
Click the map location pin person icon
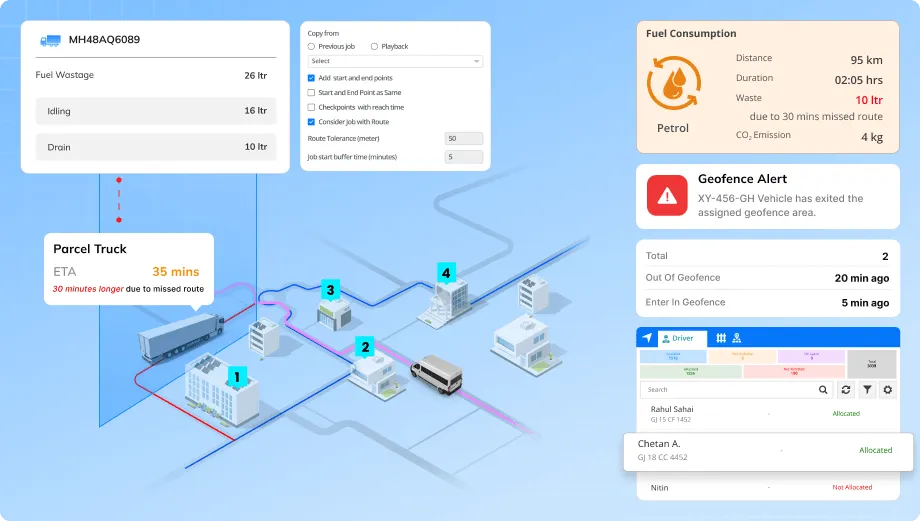(737, 338)
